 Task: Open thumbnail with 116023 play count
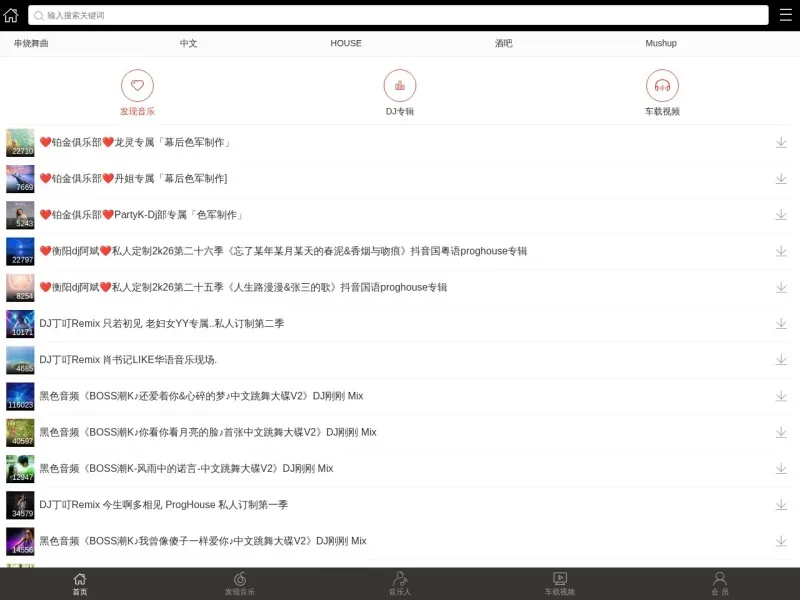pyautogui.click(x=20, y=396)
